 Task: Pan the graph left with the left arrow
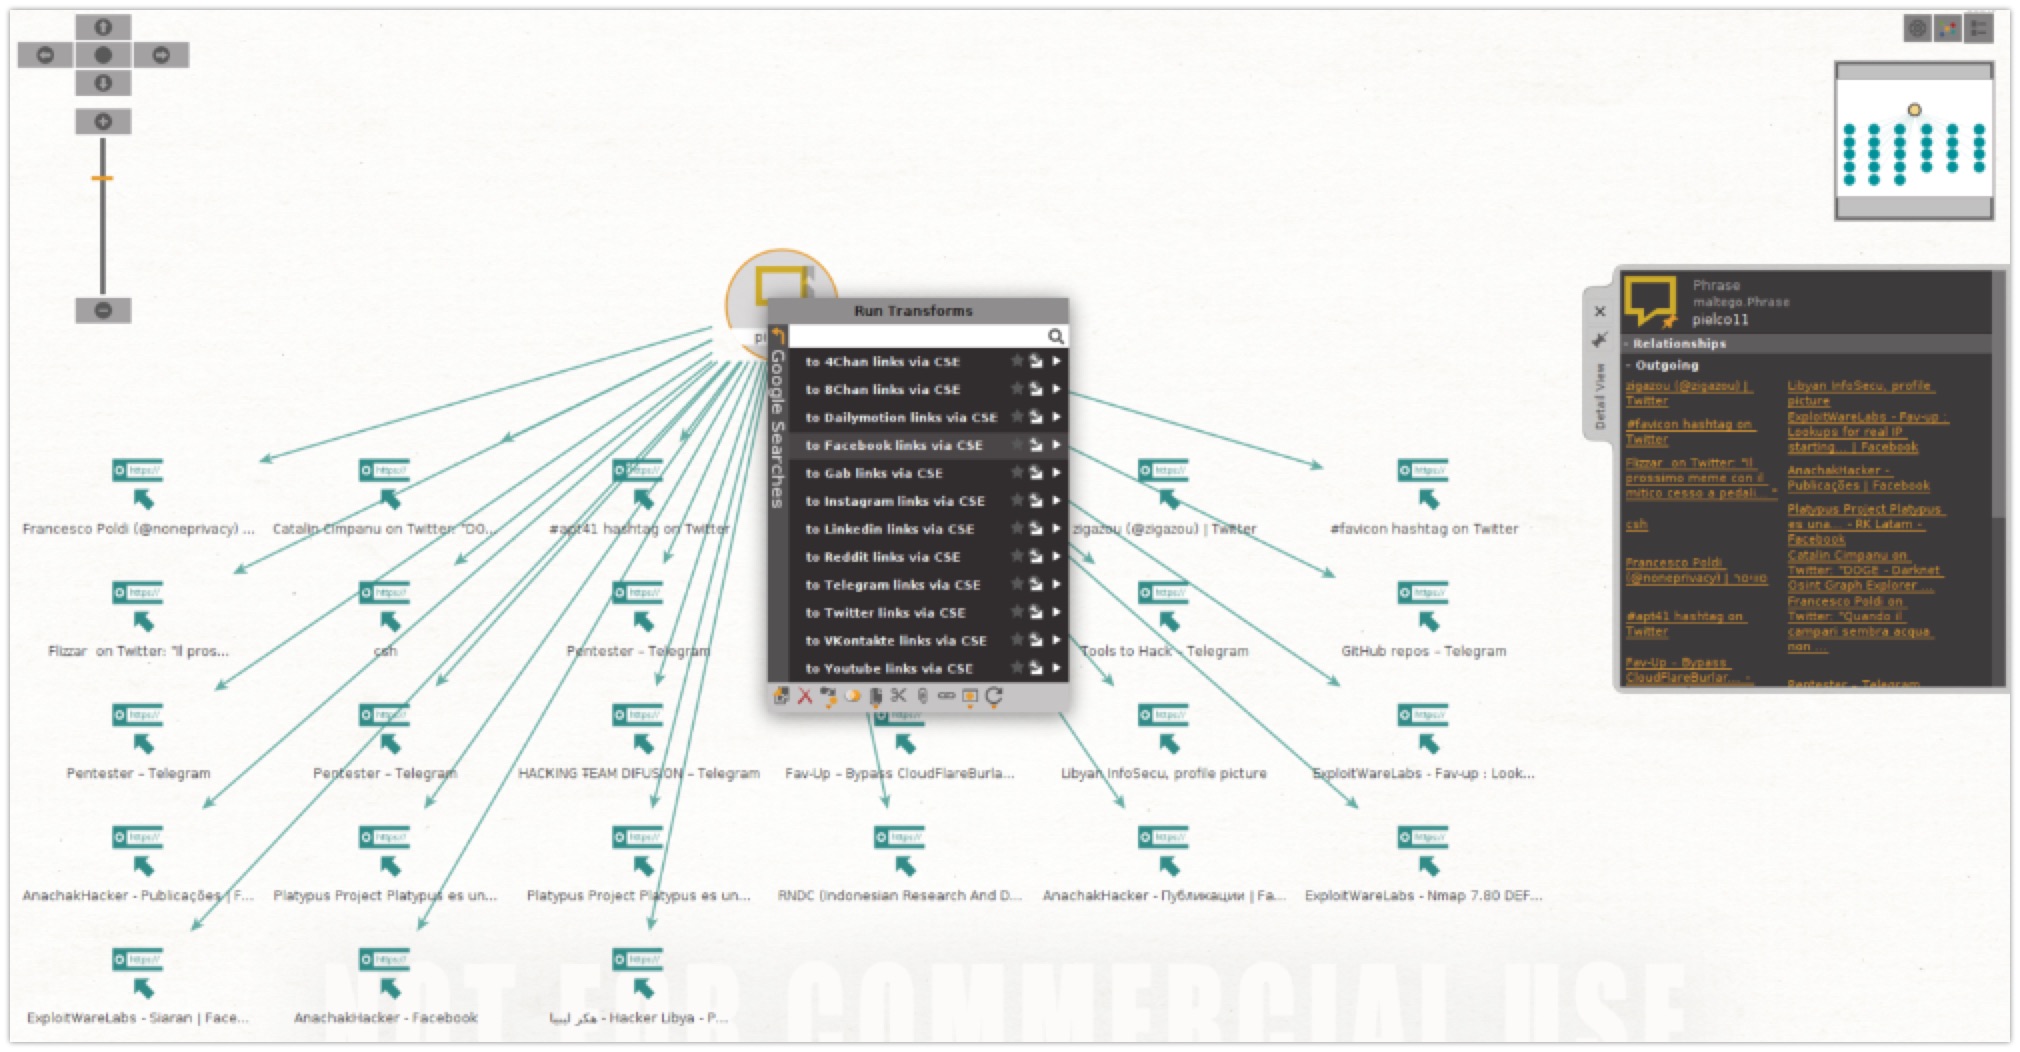pos(45,55)
